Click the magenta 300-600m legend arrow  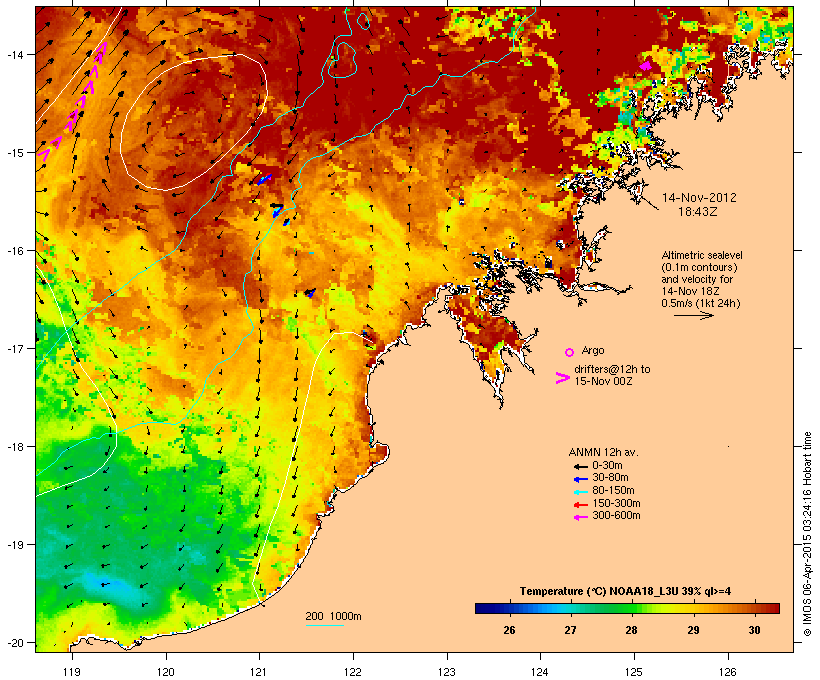tap(580, 517)
